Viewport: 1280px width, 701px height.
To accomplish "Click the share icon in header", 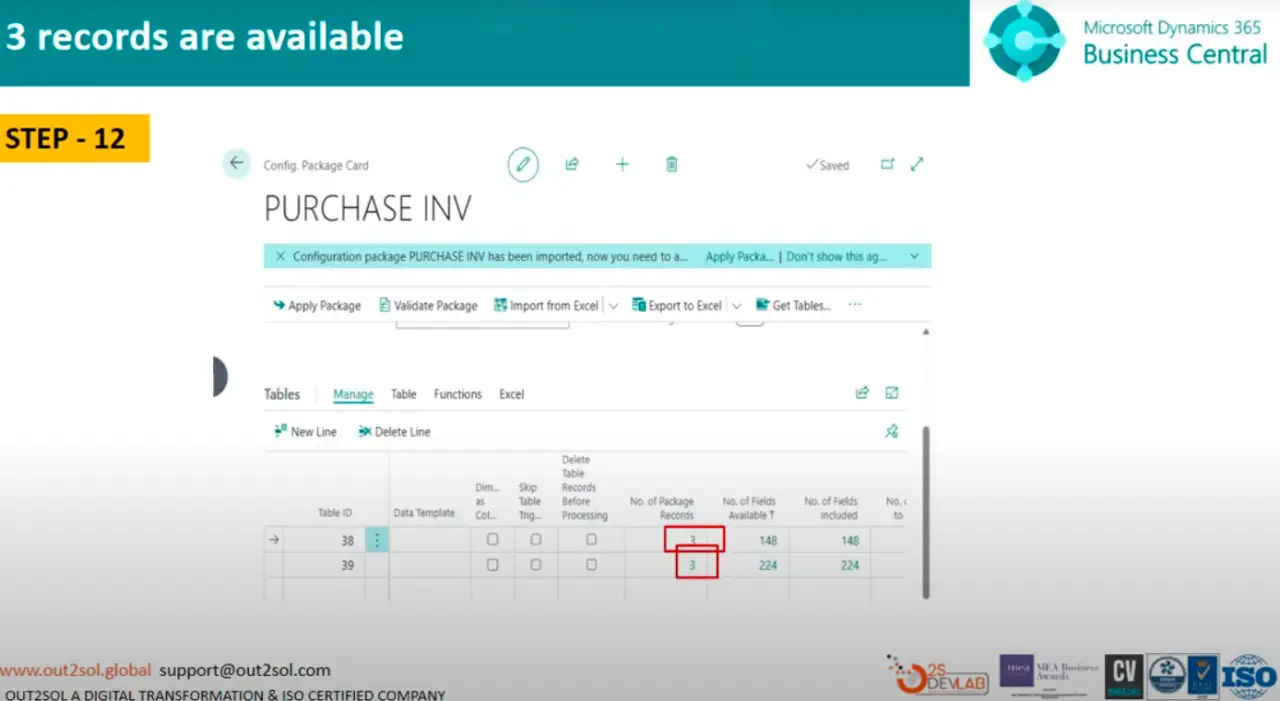I will tap(572, 164).
